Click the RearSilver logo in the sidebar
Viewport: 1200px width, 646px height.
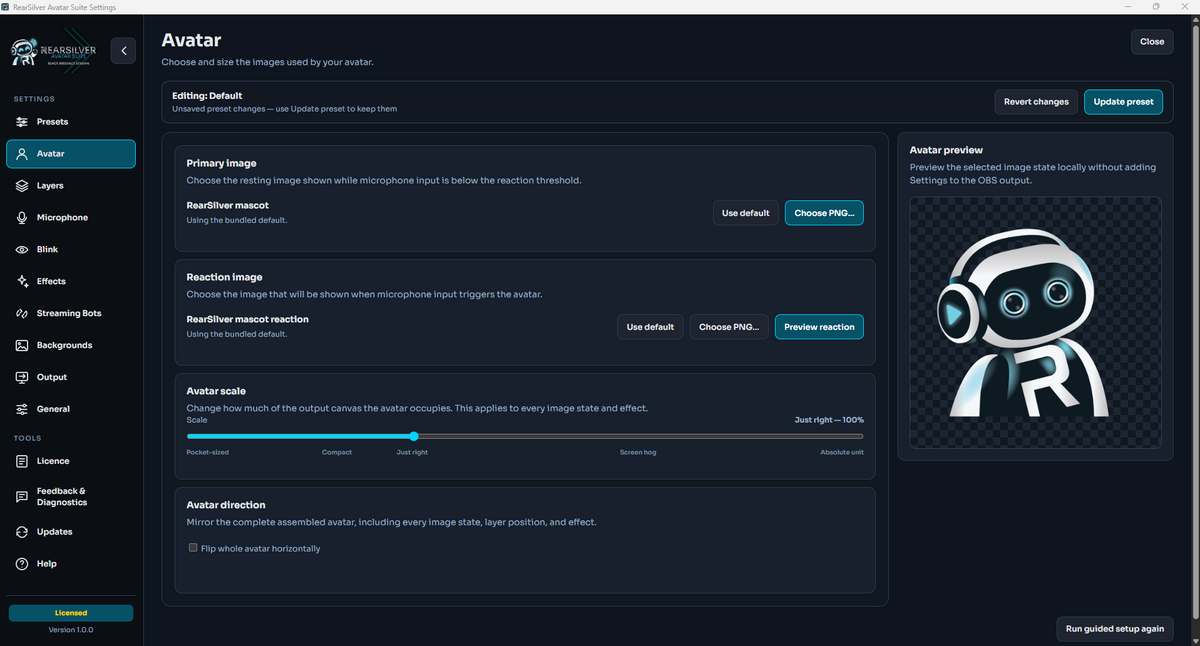pyautogui.click(x=56, y=51)
